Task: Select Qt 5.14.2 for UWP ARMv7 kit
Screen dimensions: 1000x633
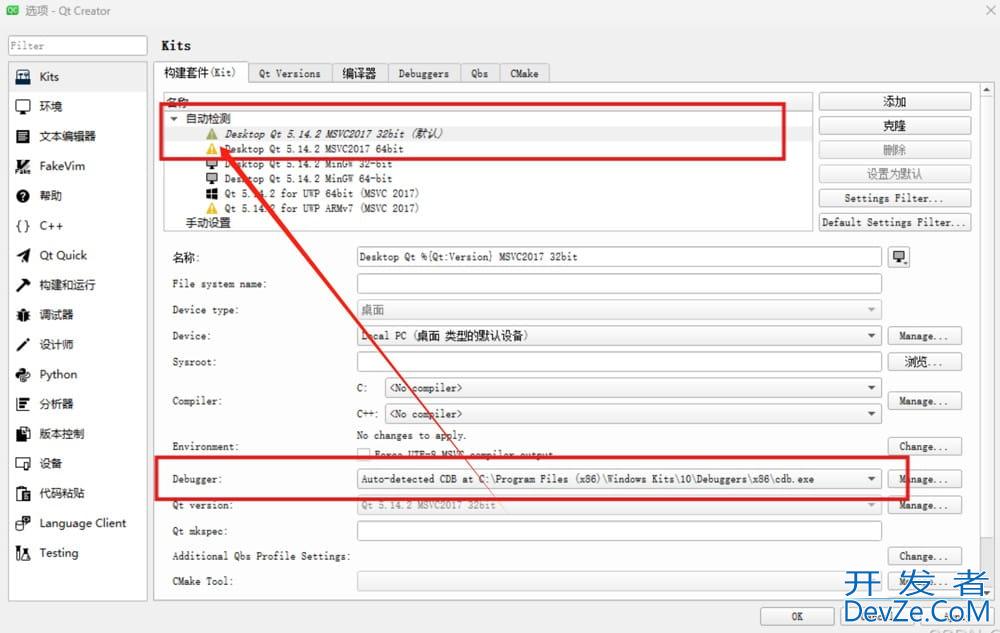Action: (x=321, y=208)
